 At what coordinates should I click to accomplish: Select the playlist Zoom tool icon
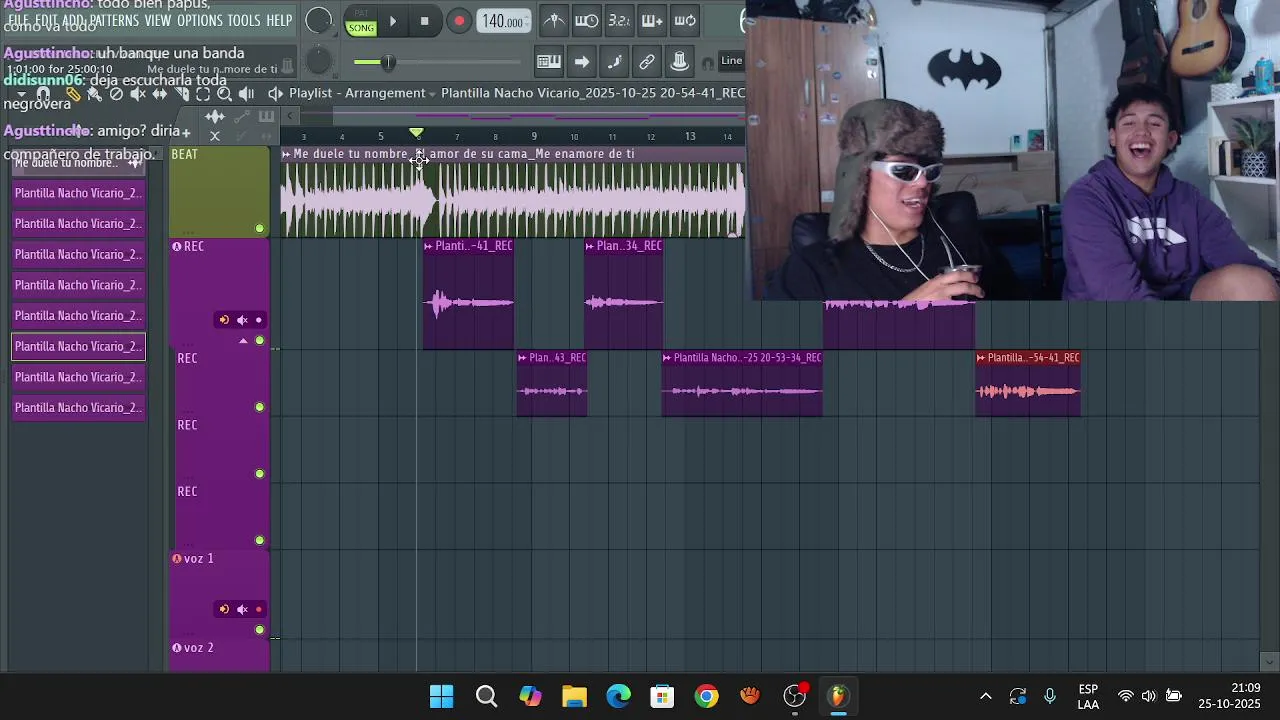(225, 94)
